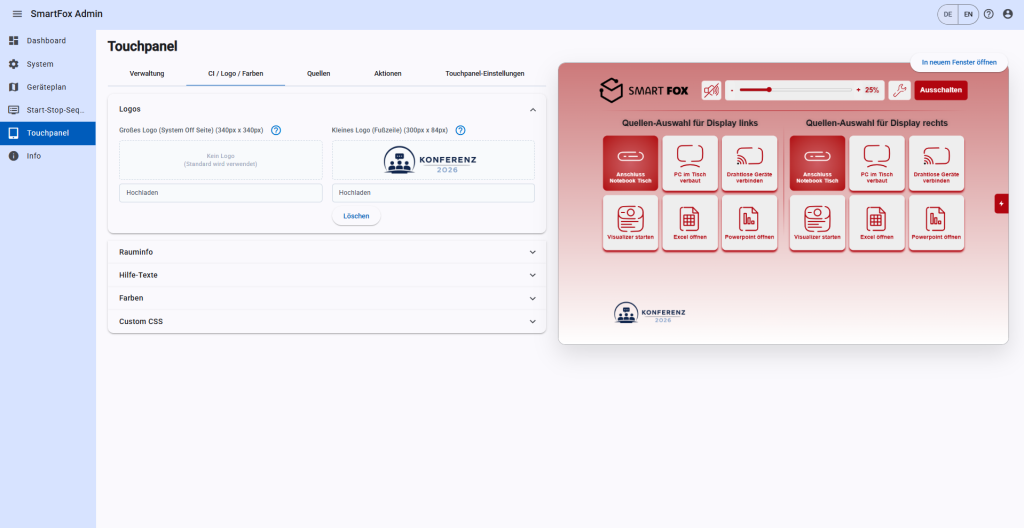This screenshot has height=528, width=1024.
Task: Switch to the CI / Logo / Farben tab
Action: pyautogui.click(x=236, y=73)
